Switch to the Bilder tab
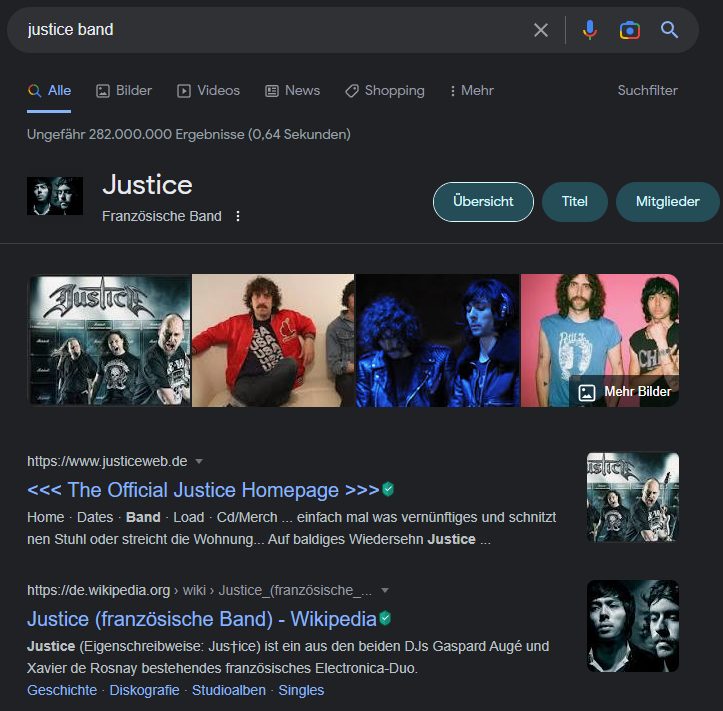723x711 pixels. coord(124,90)
